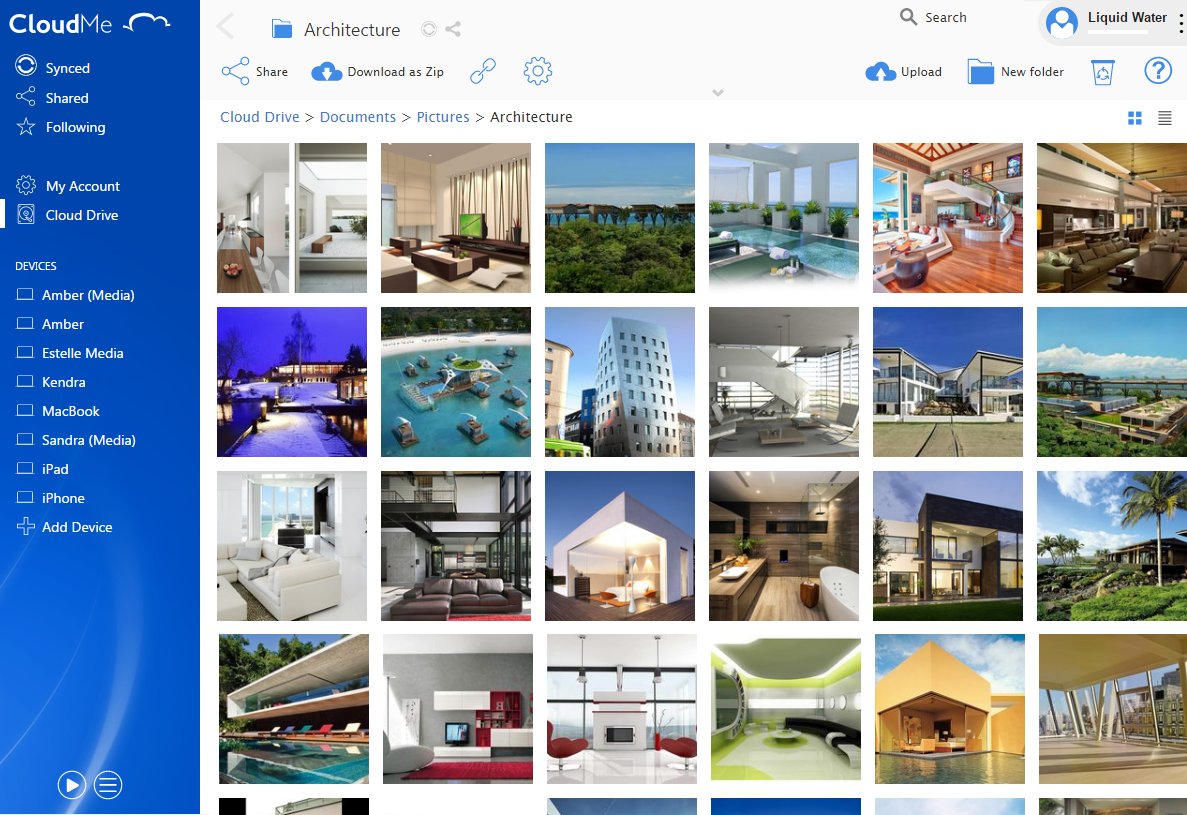Viewport: 1187px width, 815px height.
Task: Open the Synced section
Action: coord(53,67)
